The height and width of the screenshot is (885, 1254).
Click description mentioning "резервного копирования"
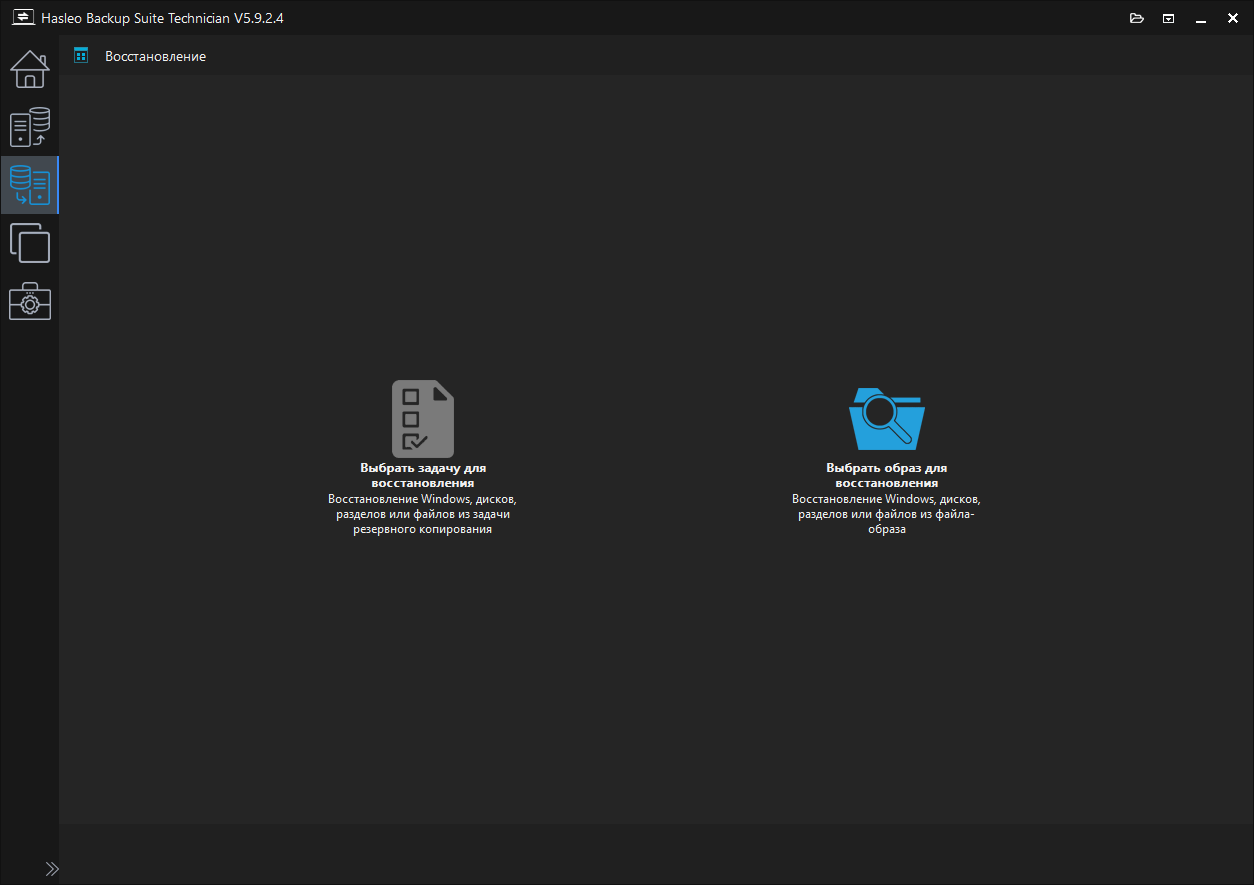(x=423, y=514)
